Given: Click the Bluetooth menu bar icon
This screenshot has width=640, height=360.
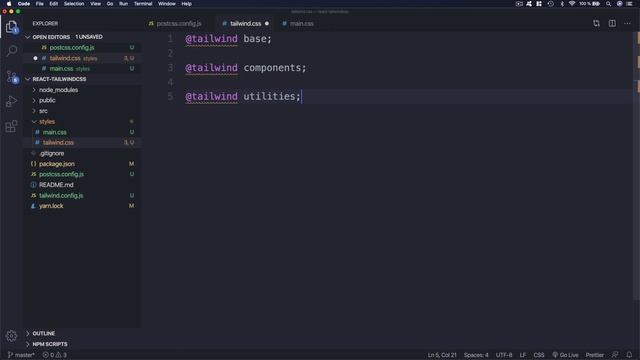Looking at the screenshot, I should click(x=562, y=4).
